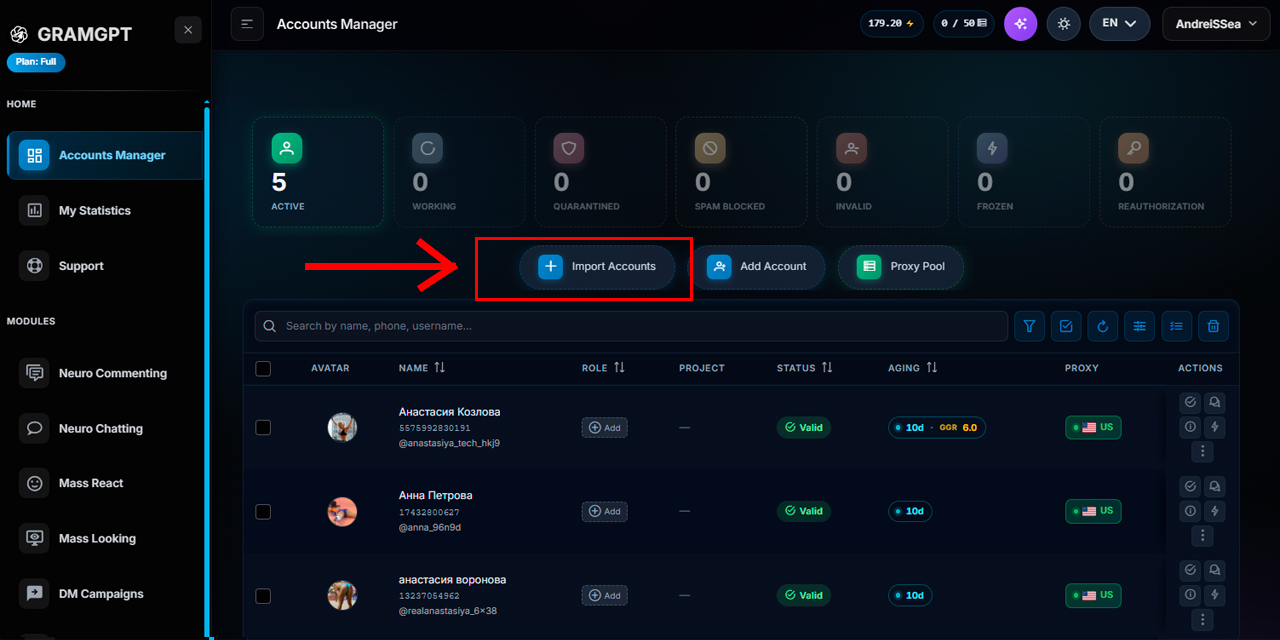Open Анастасия Козлова avatar
Image resolution: width=1280 pixels, height=640 pixels.
tap(342, 427)
